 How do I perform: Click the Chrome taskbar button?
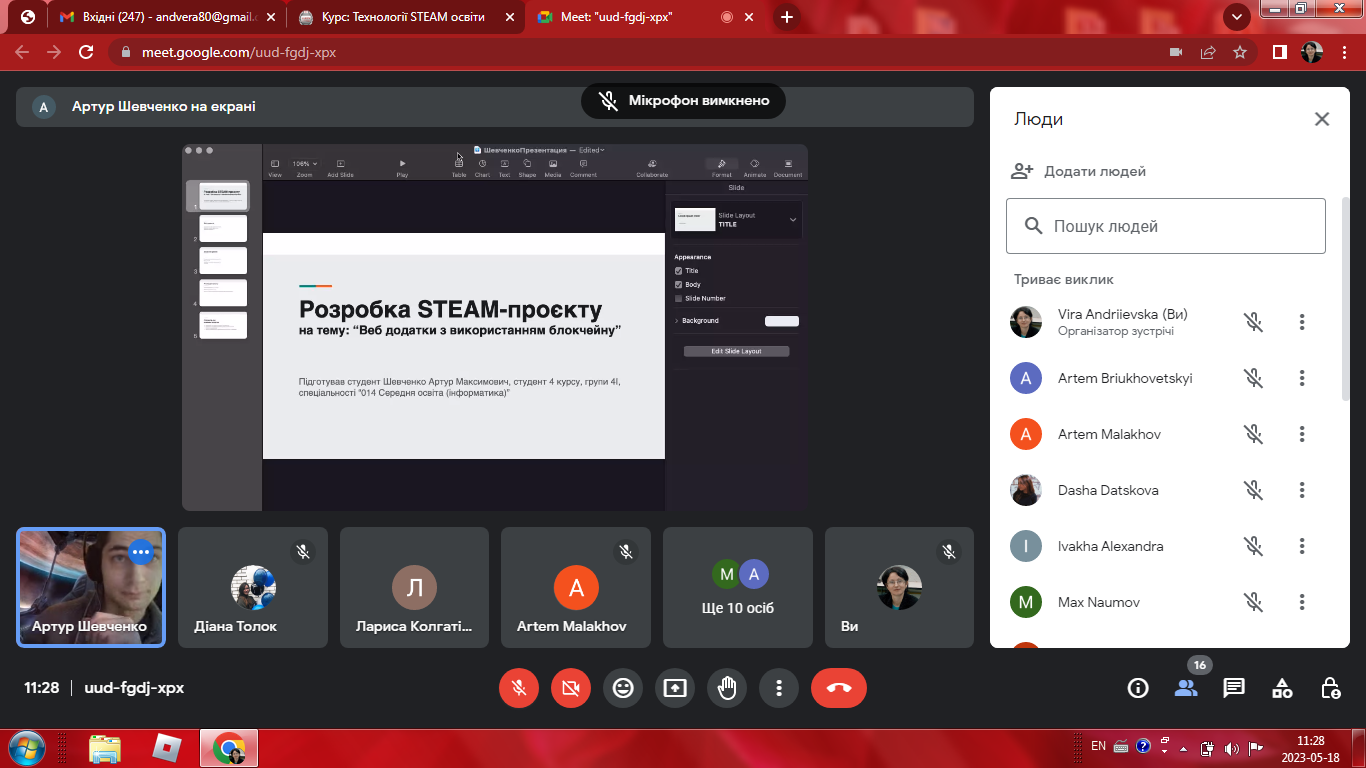click(229, 748)
